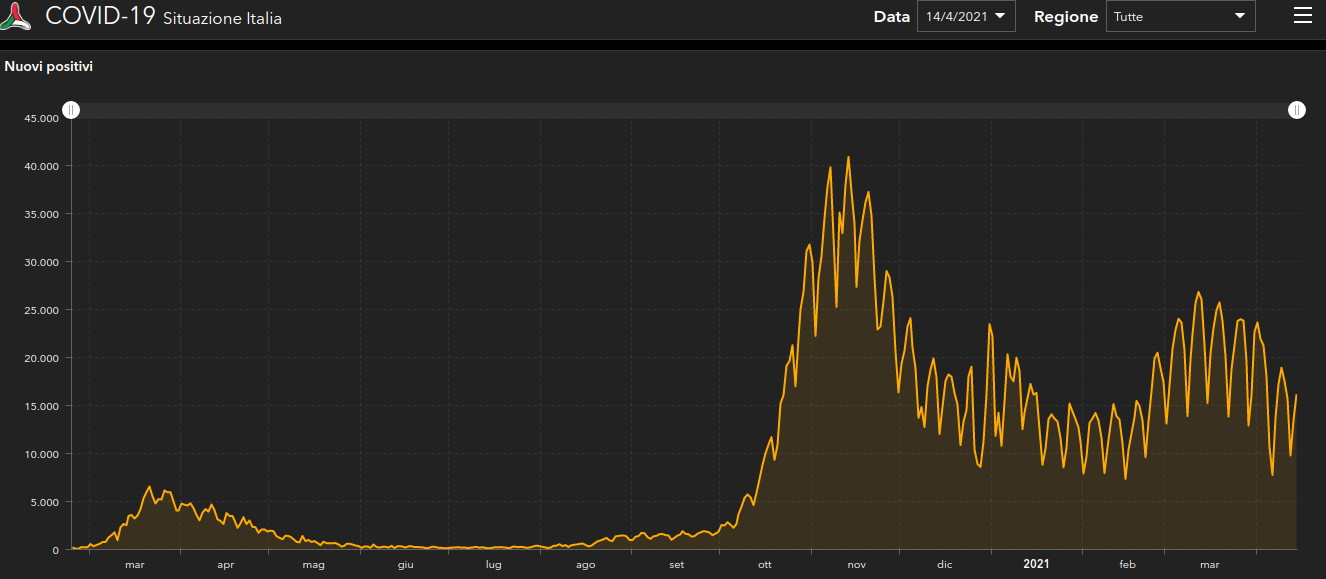Open the Regione dropdown showing Tutte
Image resolution: width=1326 pixels, height=579 pixels.
[x=1180, y=16]
